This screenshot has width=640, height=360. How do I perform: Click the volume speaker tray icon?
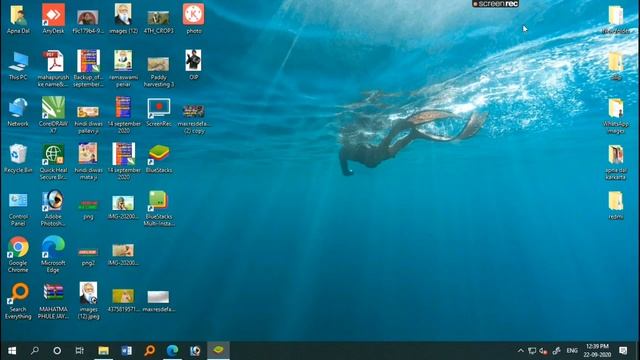click(543, 351)
